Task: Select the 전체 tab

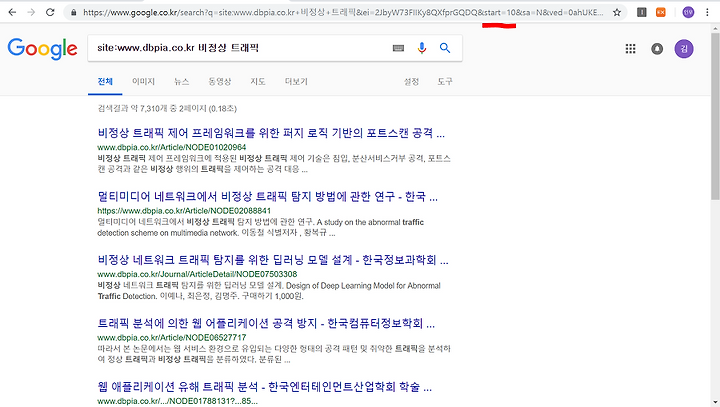Action: (x=105, y=82)
